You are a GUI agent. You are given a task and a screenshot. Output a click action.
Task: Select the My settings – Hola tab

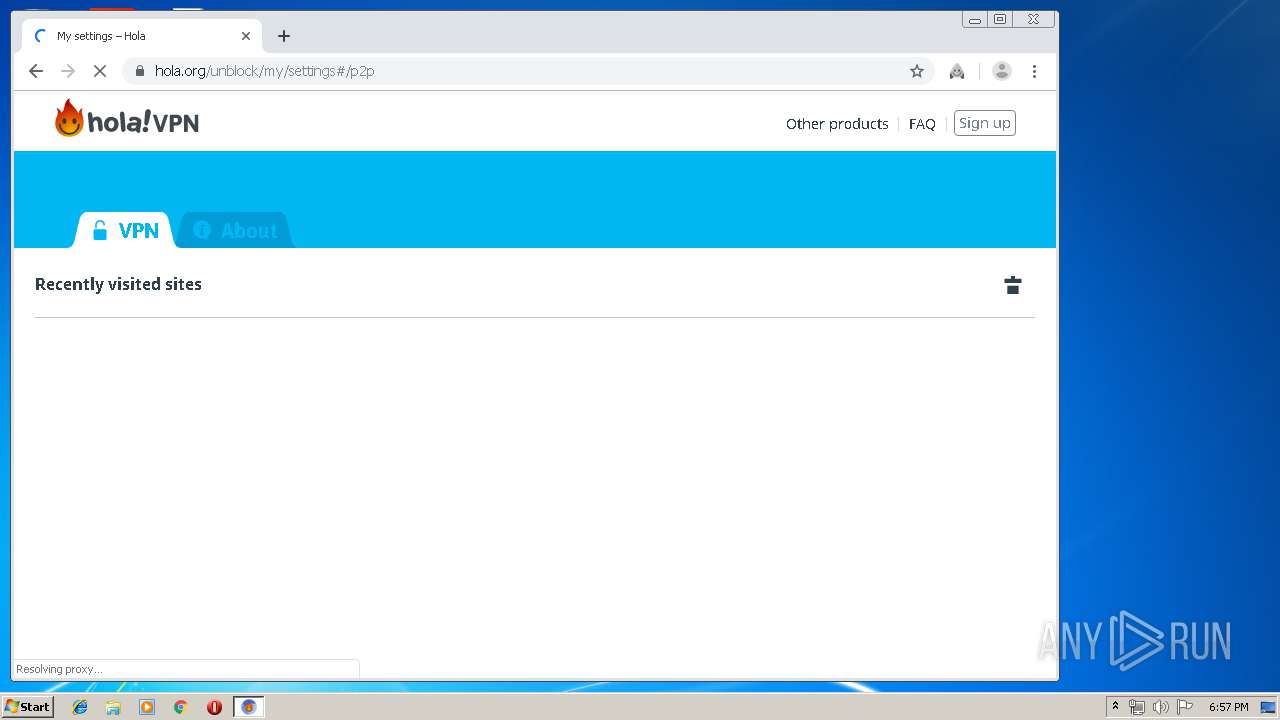tap(142, 36)
